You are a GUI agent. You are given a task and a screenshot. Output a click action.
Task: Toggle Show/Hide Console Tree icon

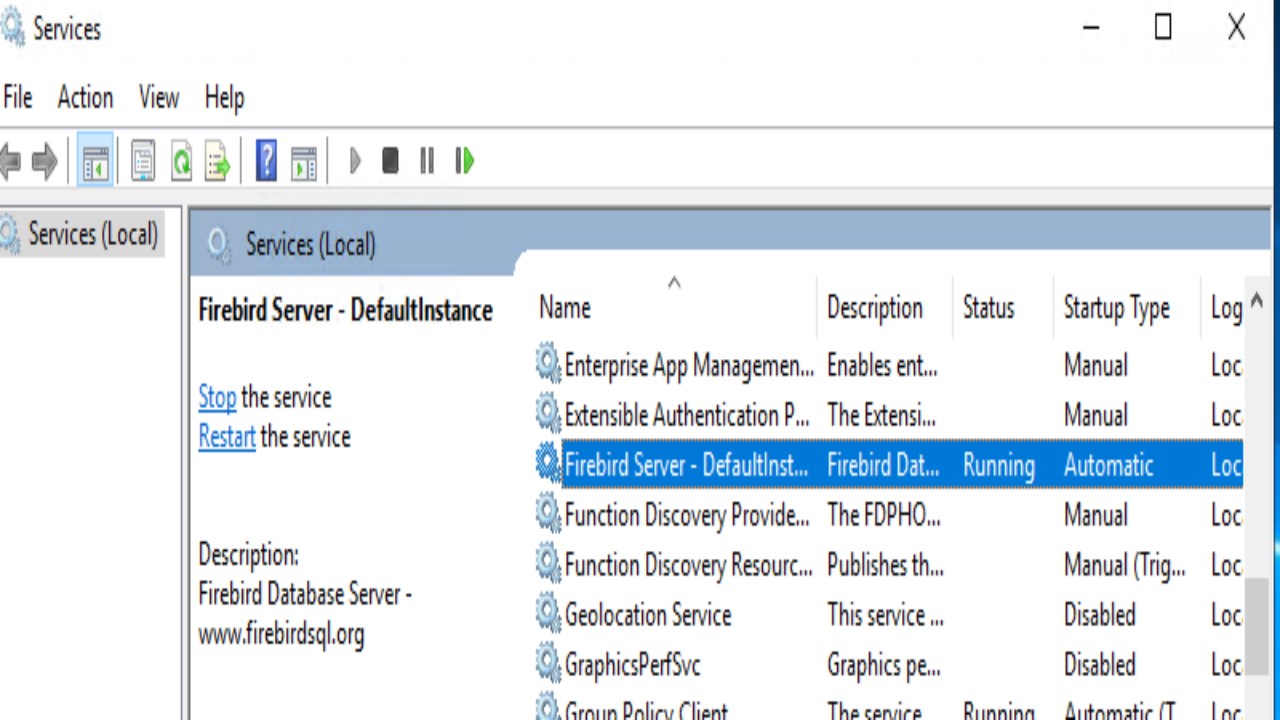click(95, 161)
